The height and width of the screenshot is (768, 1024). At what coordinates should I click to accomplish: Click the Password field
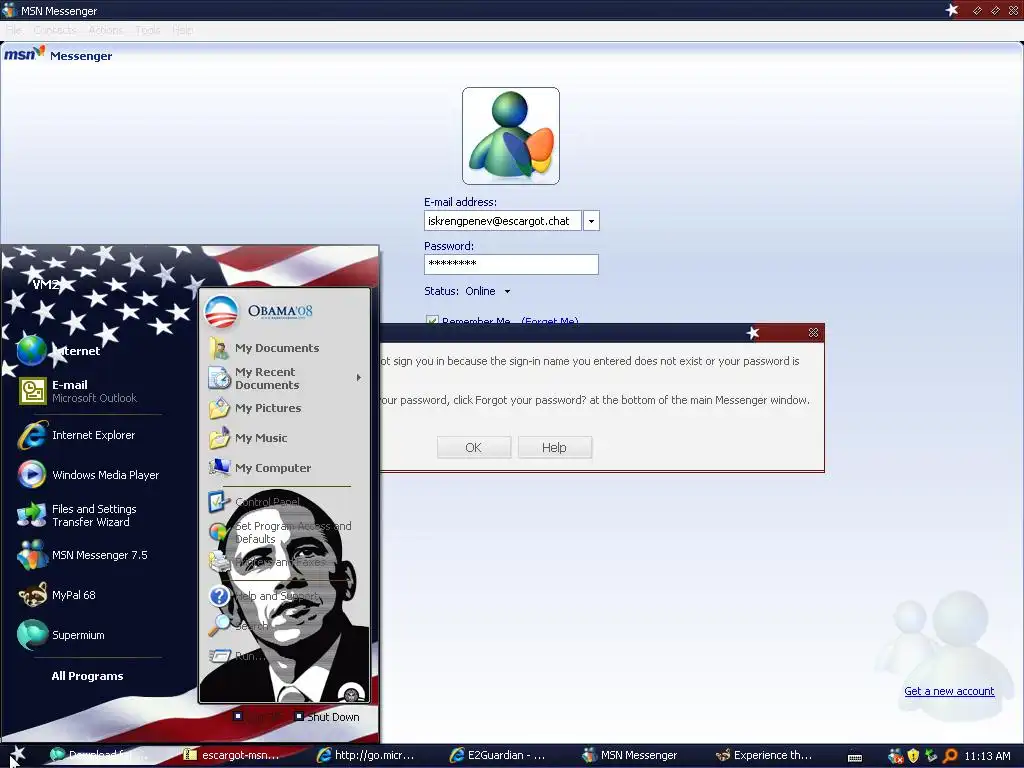point(511,264)
